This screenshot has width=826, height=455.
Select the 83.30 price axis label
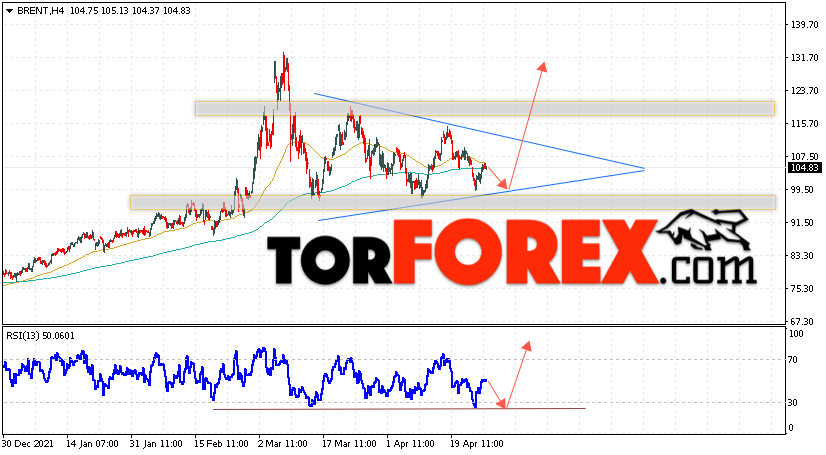(x=804, y=255)
